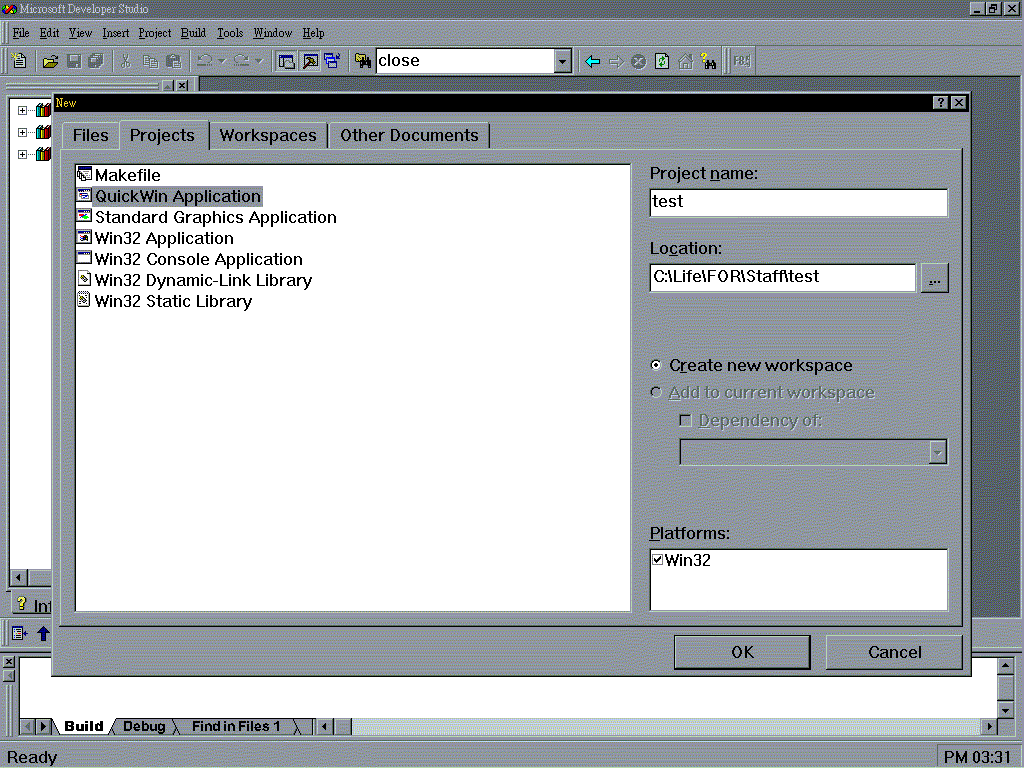
Task: Select the Find in Files 1 output tab
Action: tap(236, 726)
